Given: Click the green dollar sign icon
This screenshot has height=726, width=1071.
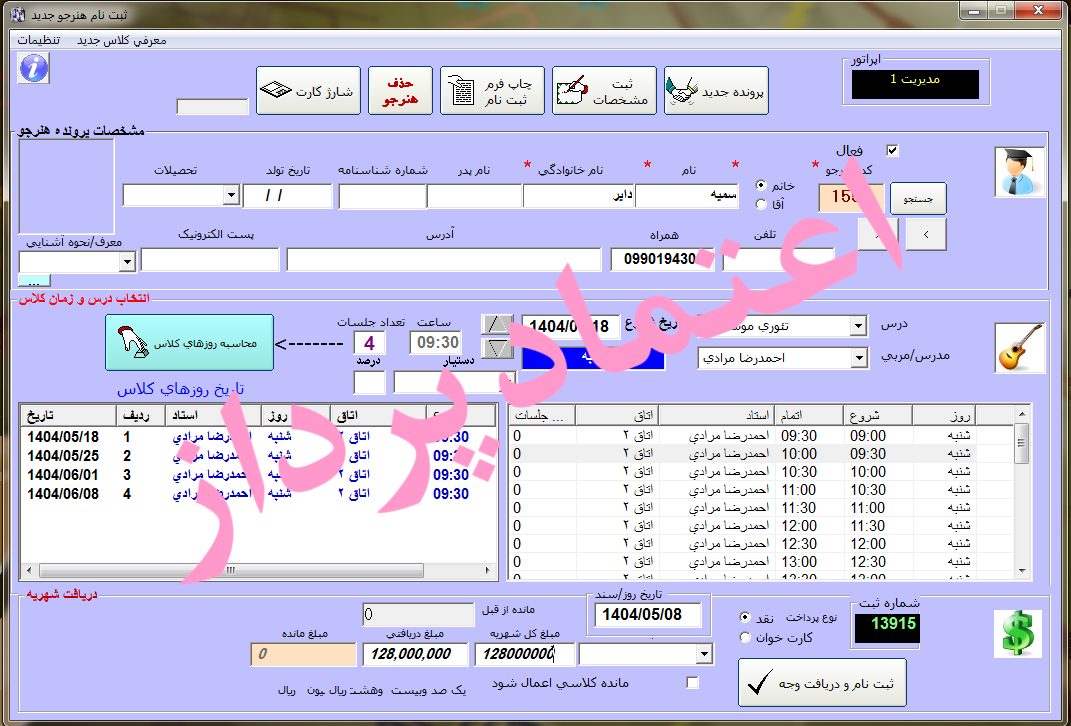Looking at the screenshot, I should [1019, 635].
